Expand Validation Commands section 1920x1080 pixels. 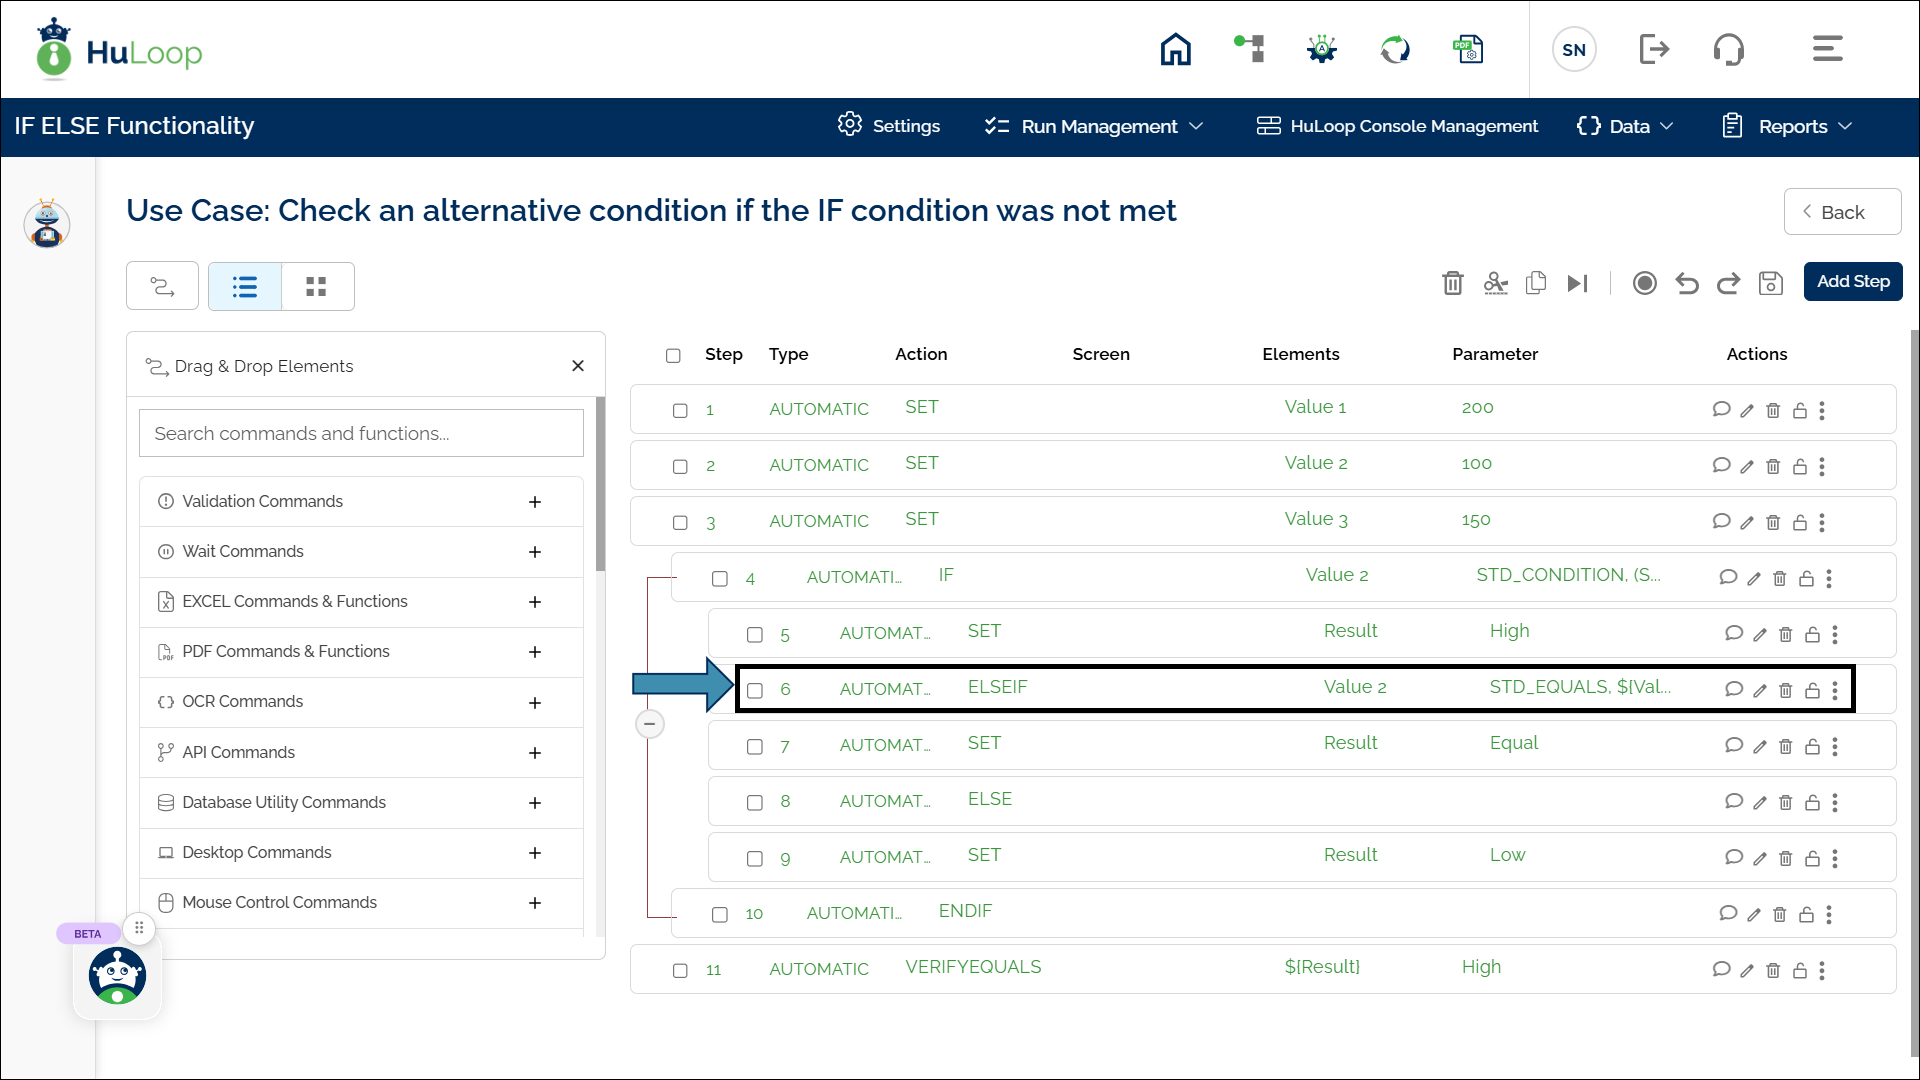point(535,502)
